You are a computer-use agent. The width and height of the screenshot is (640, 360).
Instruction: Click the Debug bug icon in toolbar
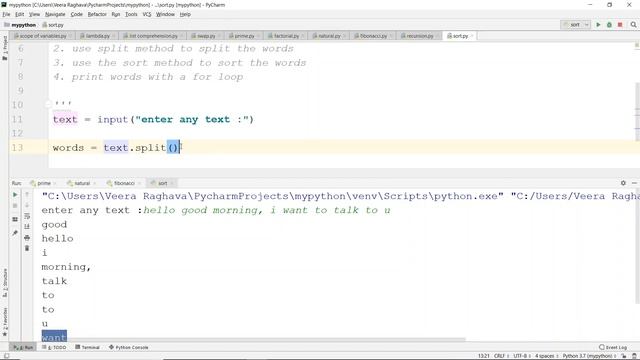click(x=609, y=25)
